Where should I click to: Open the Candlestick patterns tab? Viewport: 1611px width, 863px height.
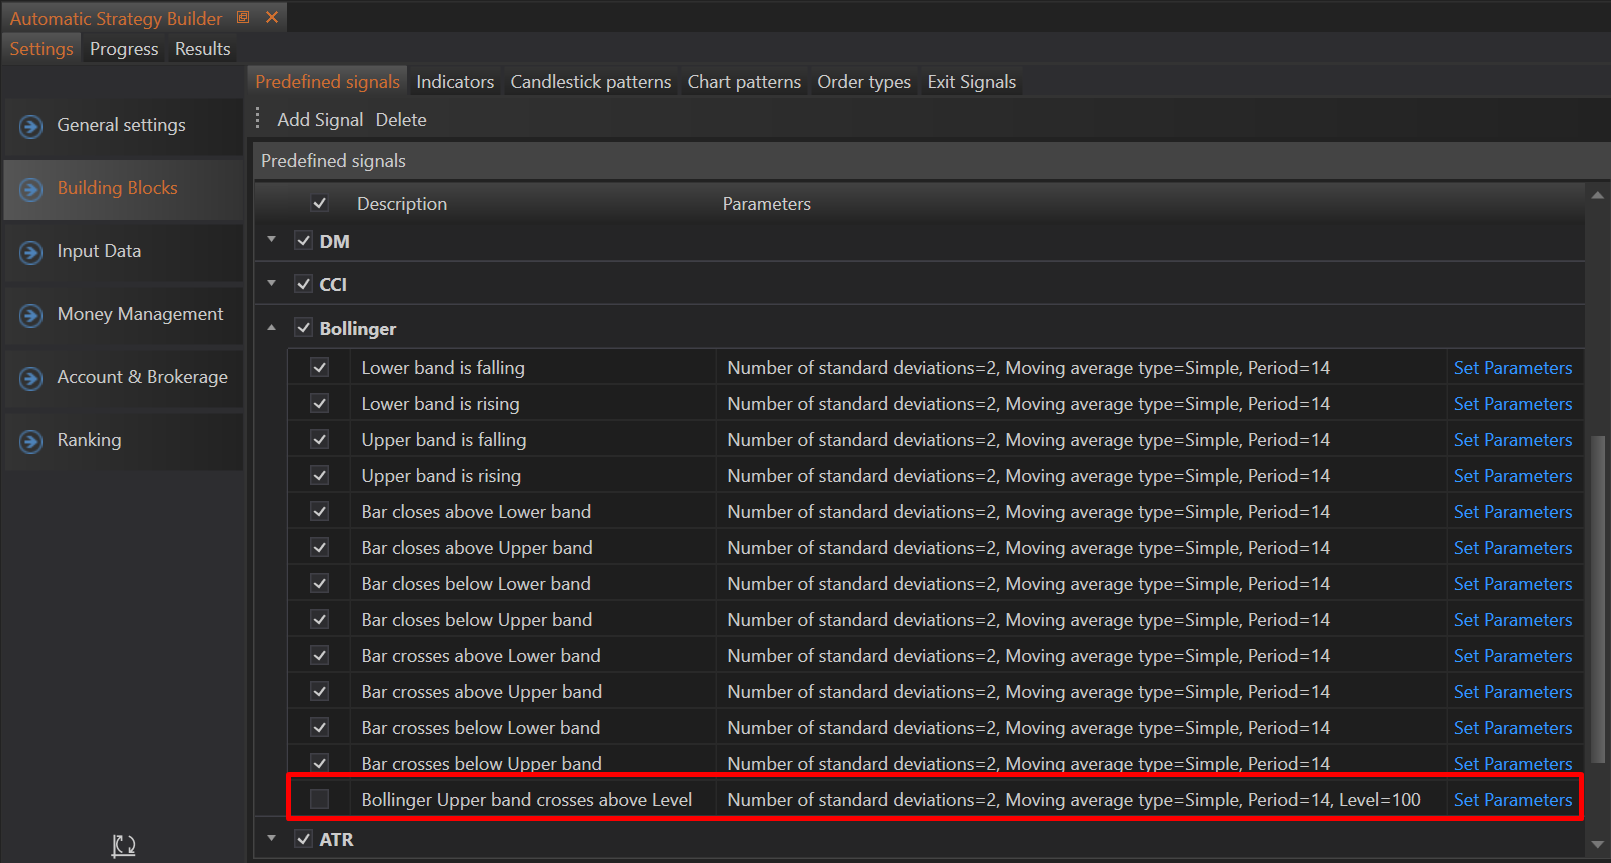click(x=590, y=82)
